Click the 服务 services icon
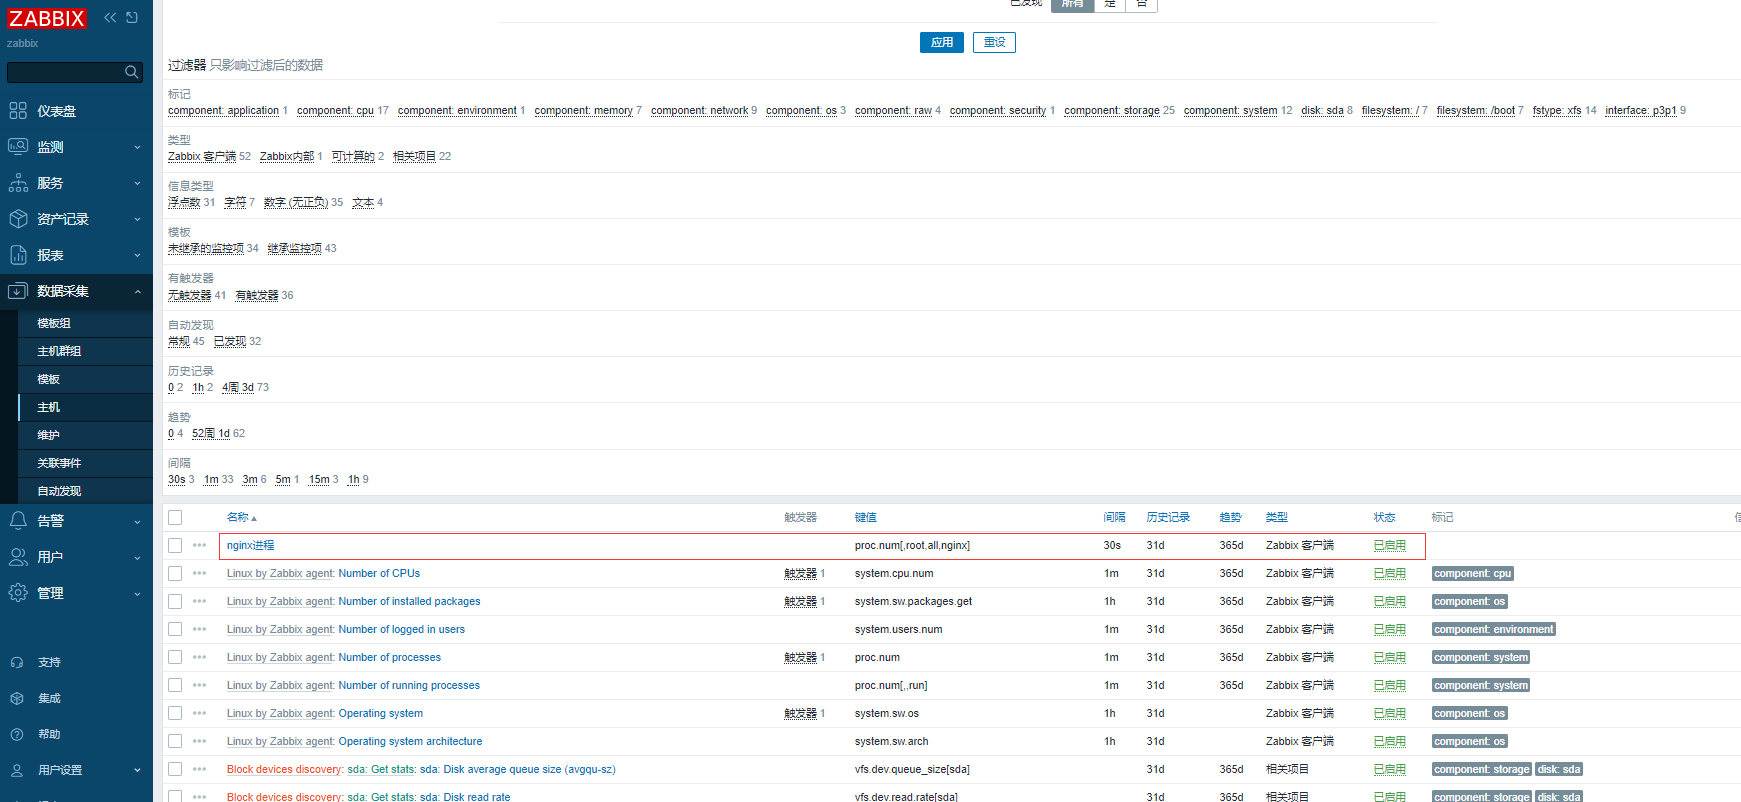 18,183
